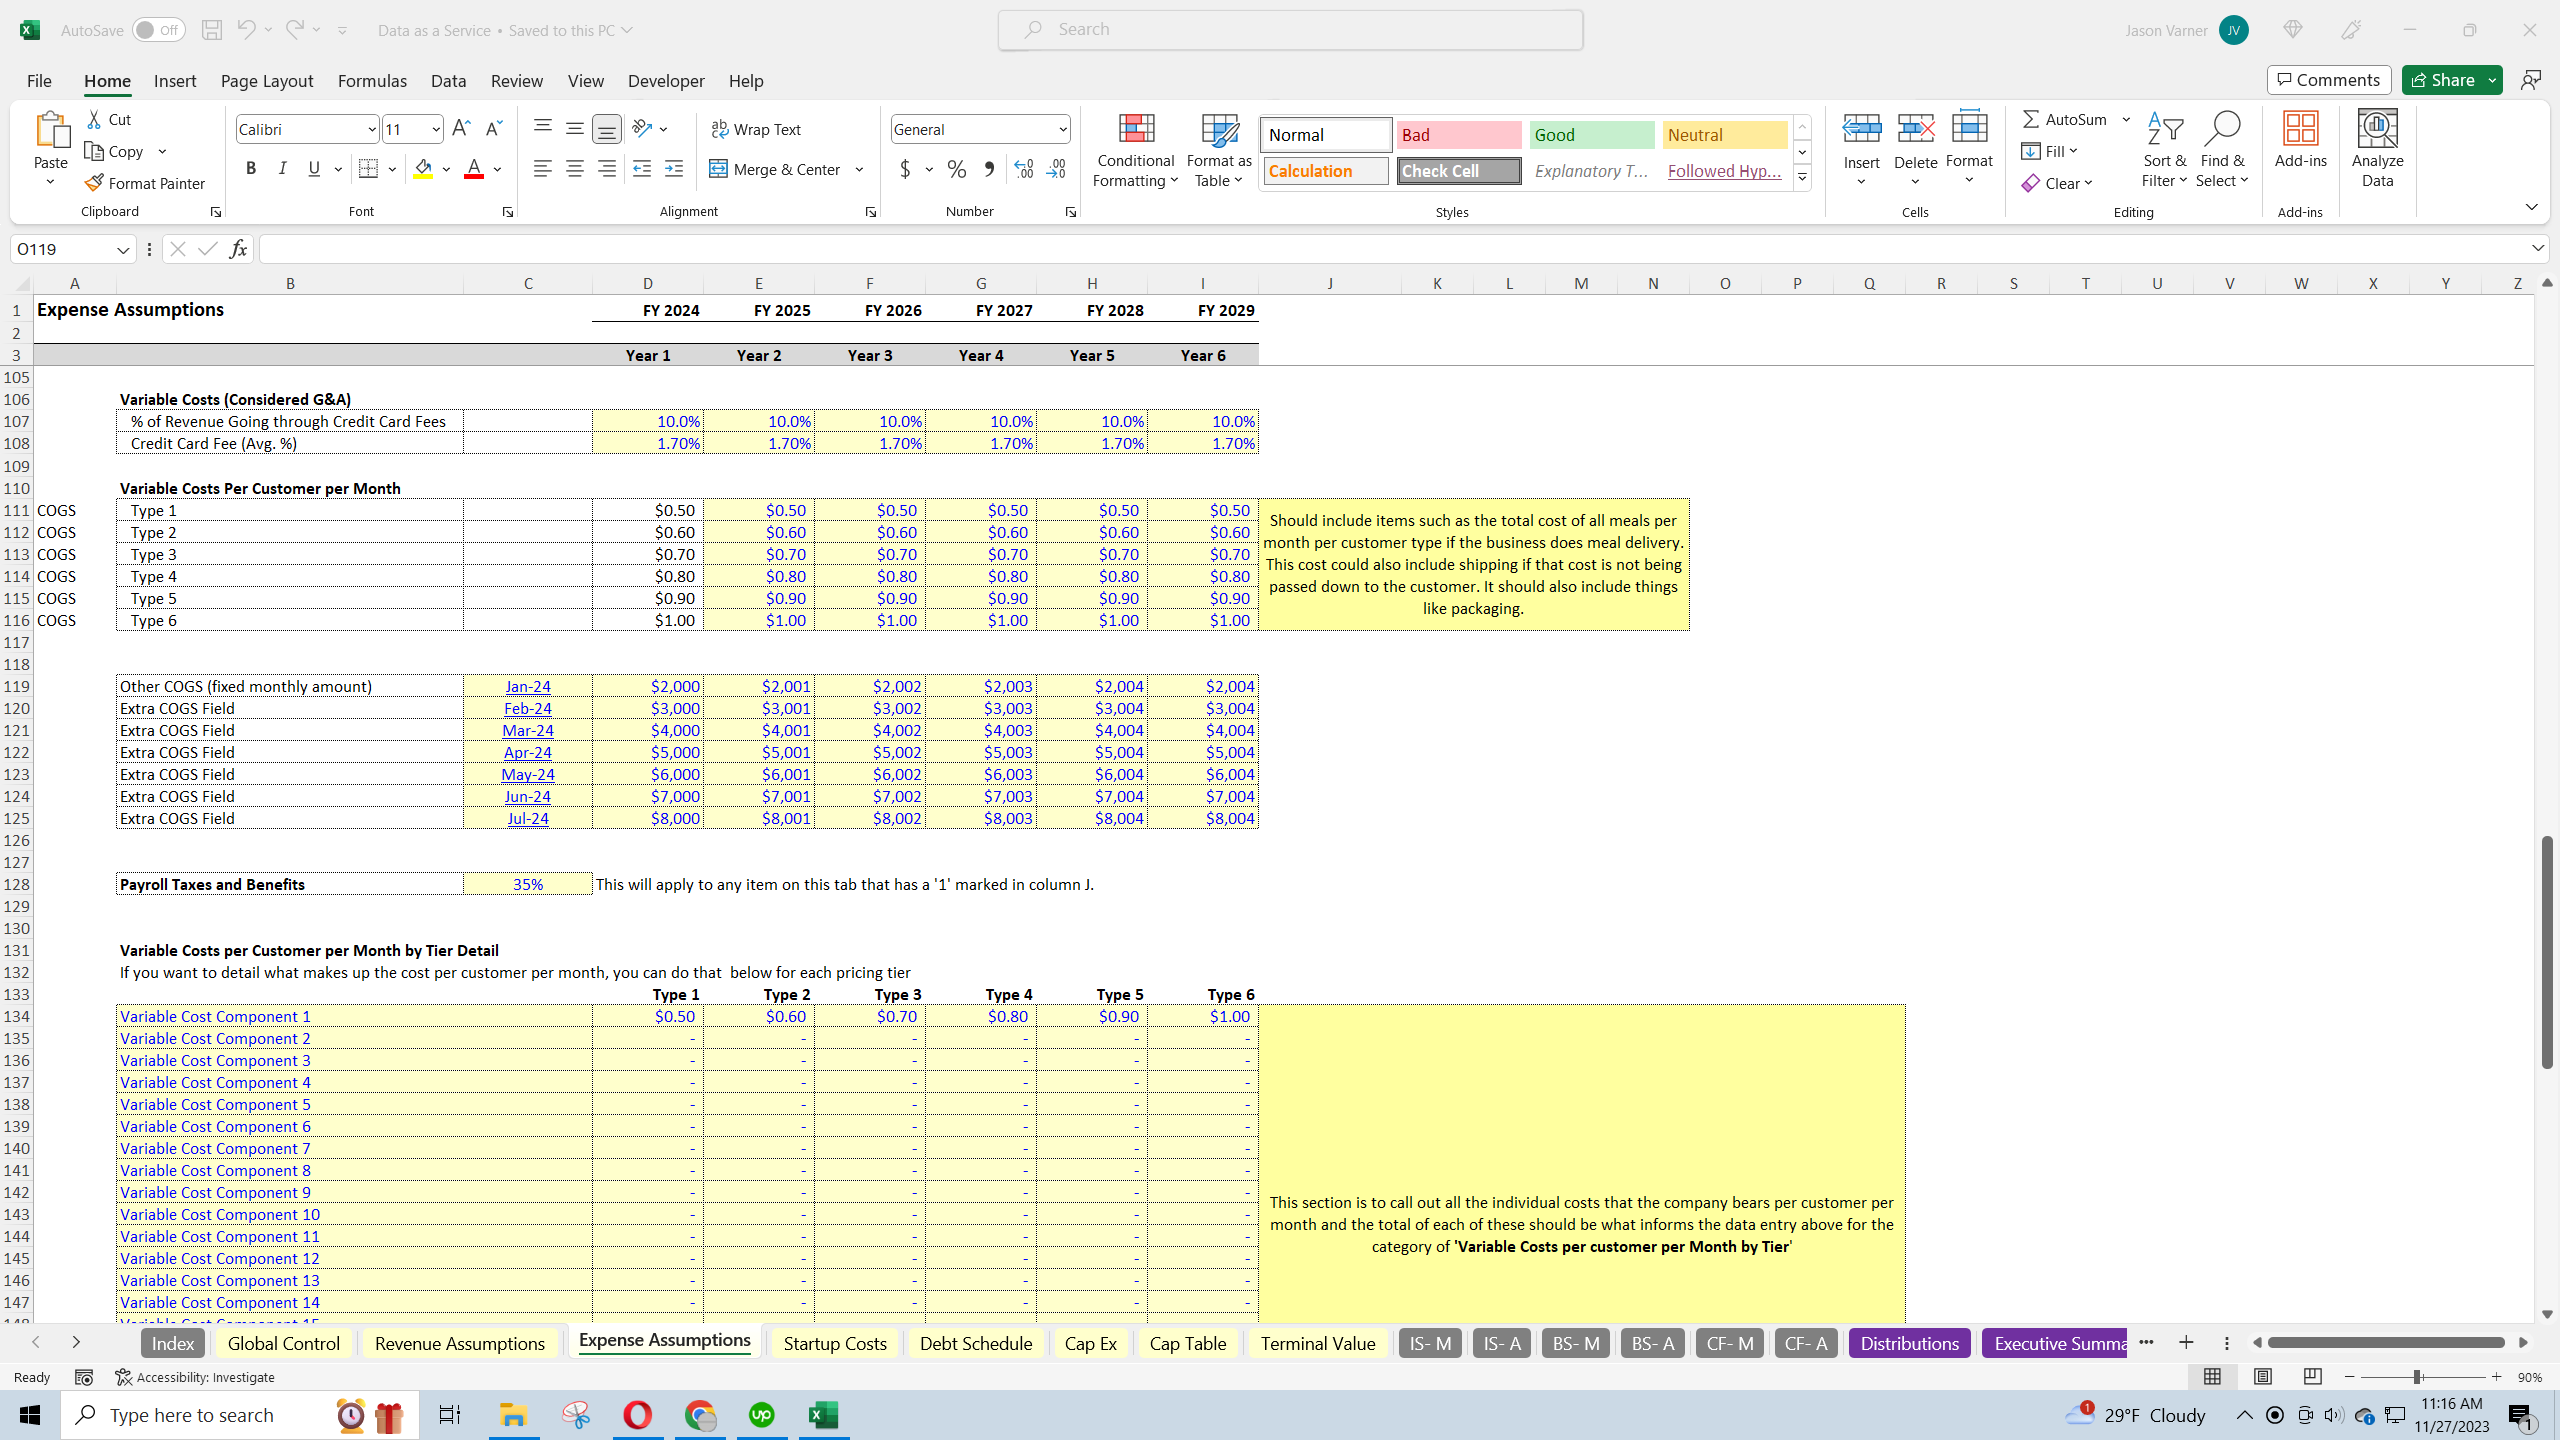Screen dimensions: 2560x1440
Task: Select the Format Painter tool
Action: [146, 182]
